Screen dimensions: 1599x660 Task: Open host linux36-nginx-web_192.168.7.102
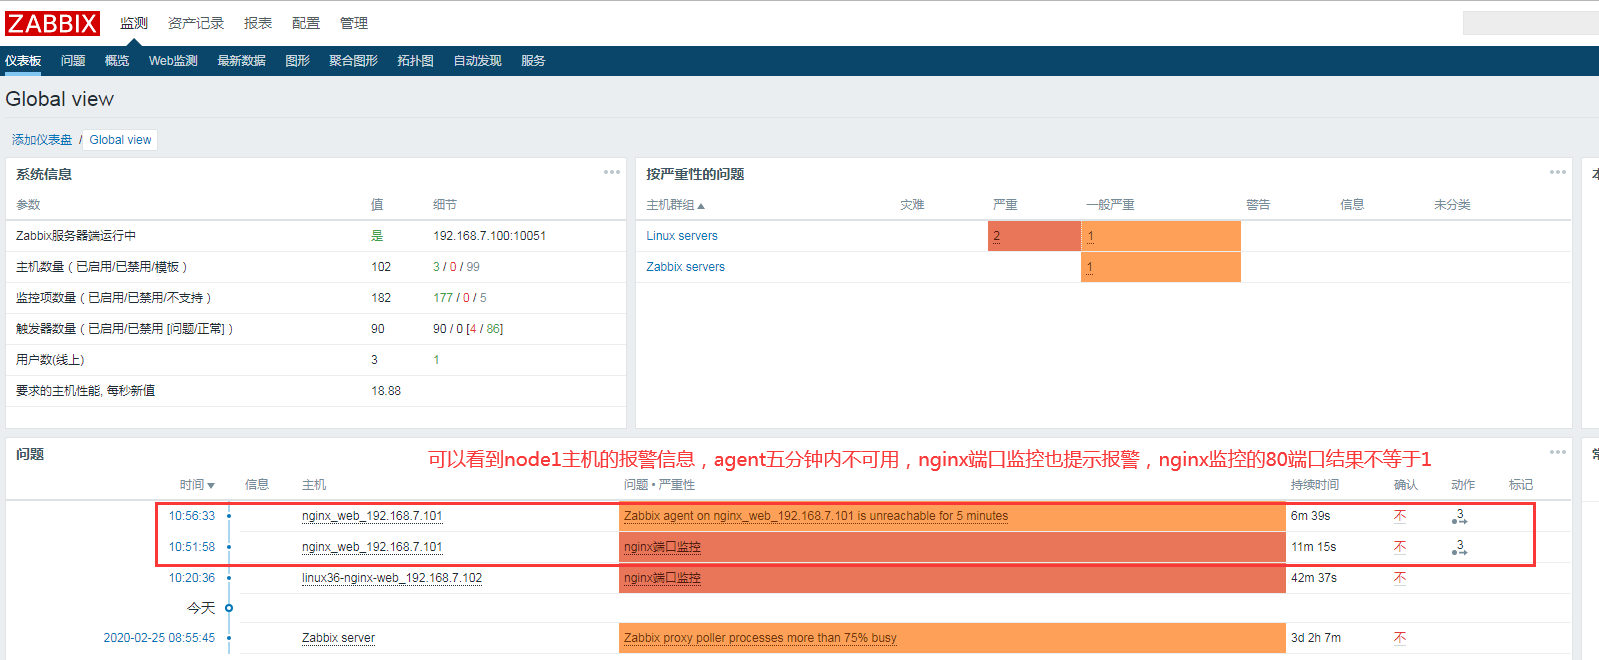[392, 578]
